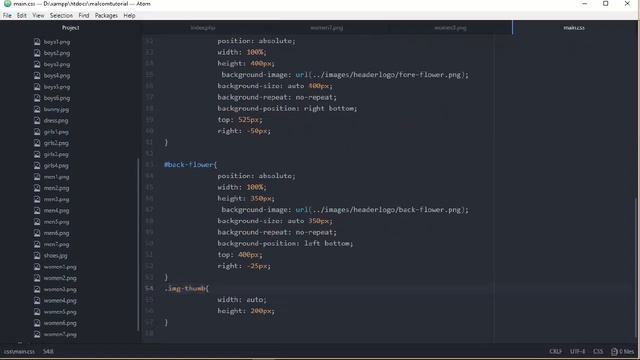This screenshot has width=640, height=360.
Task: Open women2.png from the tree view
Action: (60, 278)
